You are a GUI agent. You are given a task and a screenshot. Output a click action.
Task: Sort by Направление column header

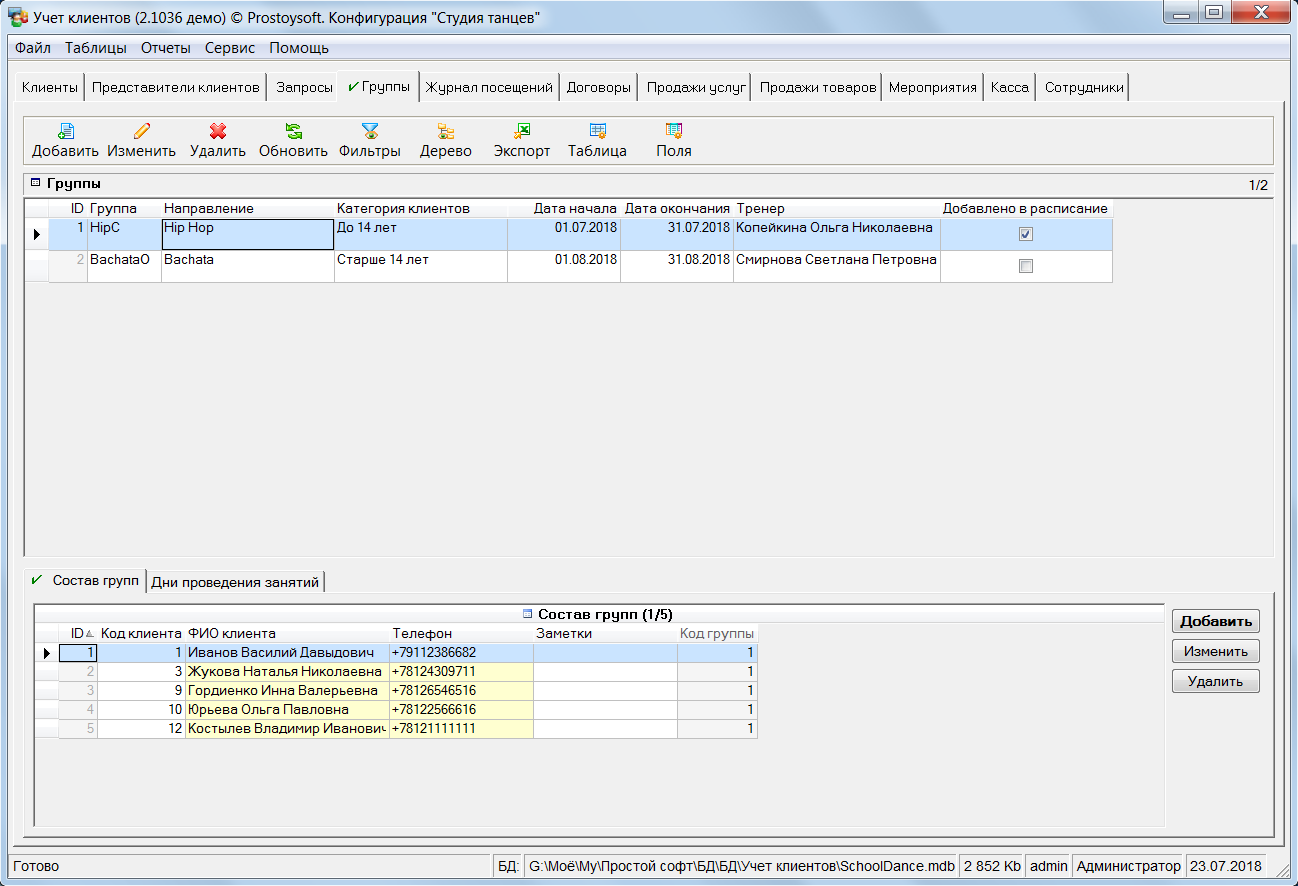click(248, 208)
